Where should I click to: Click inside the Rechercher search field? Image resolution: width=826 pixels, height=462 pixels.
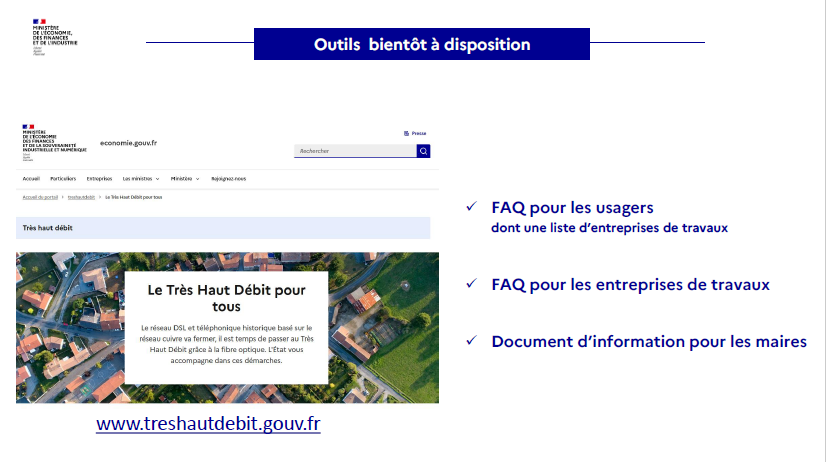(354, 151)
